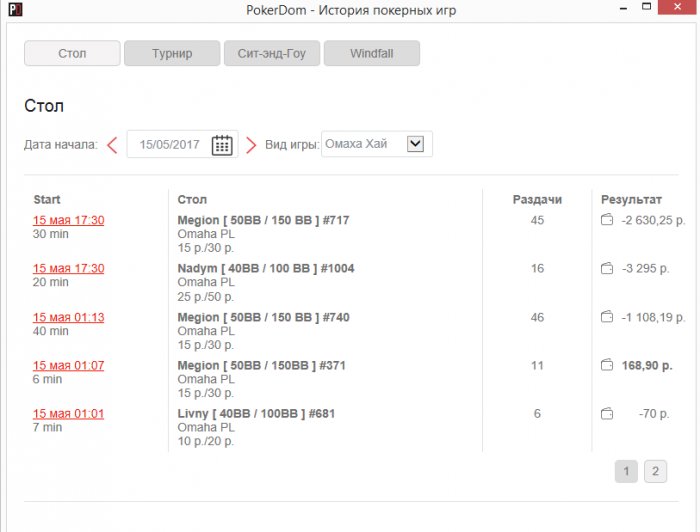The image size is (700, 532).
Task: Switch to the Стол tab
Action: (72, 53)
